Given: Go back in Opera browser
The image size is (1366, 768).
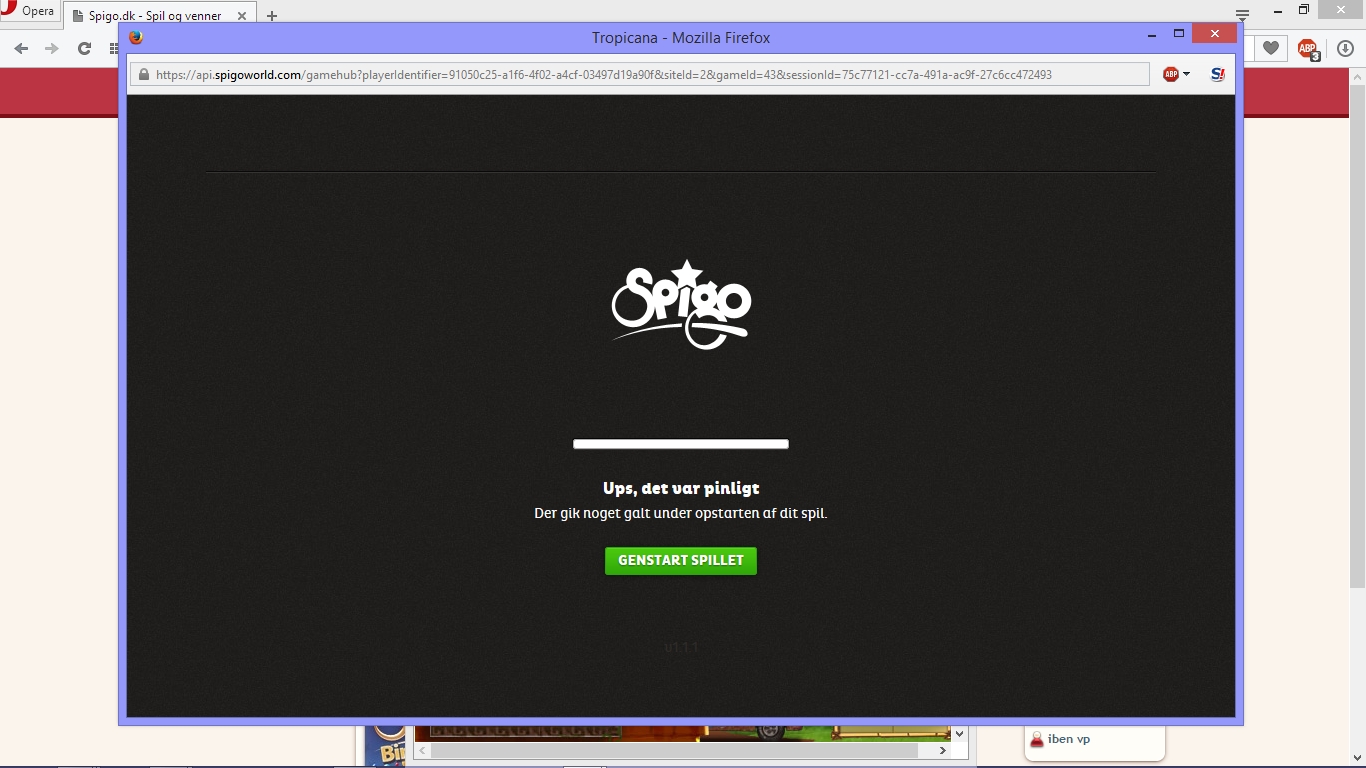Looking at the screenshot, I should 21,48.
